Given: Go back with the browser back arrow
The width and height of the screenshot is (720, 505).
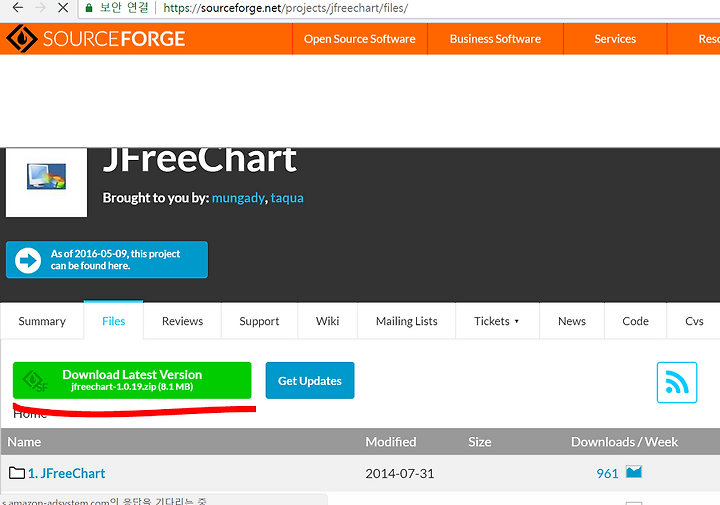Looking at the screenshot, I should (x=17, y=8).
